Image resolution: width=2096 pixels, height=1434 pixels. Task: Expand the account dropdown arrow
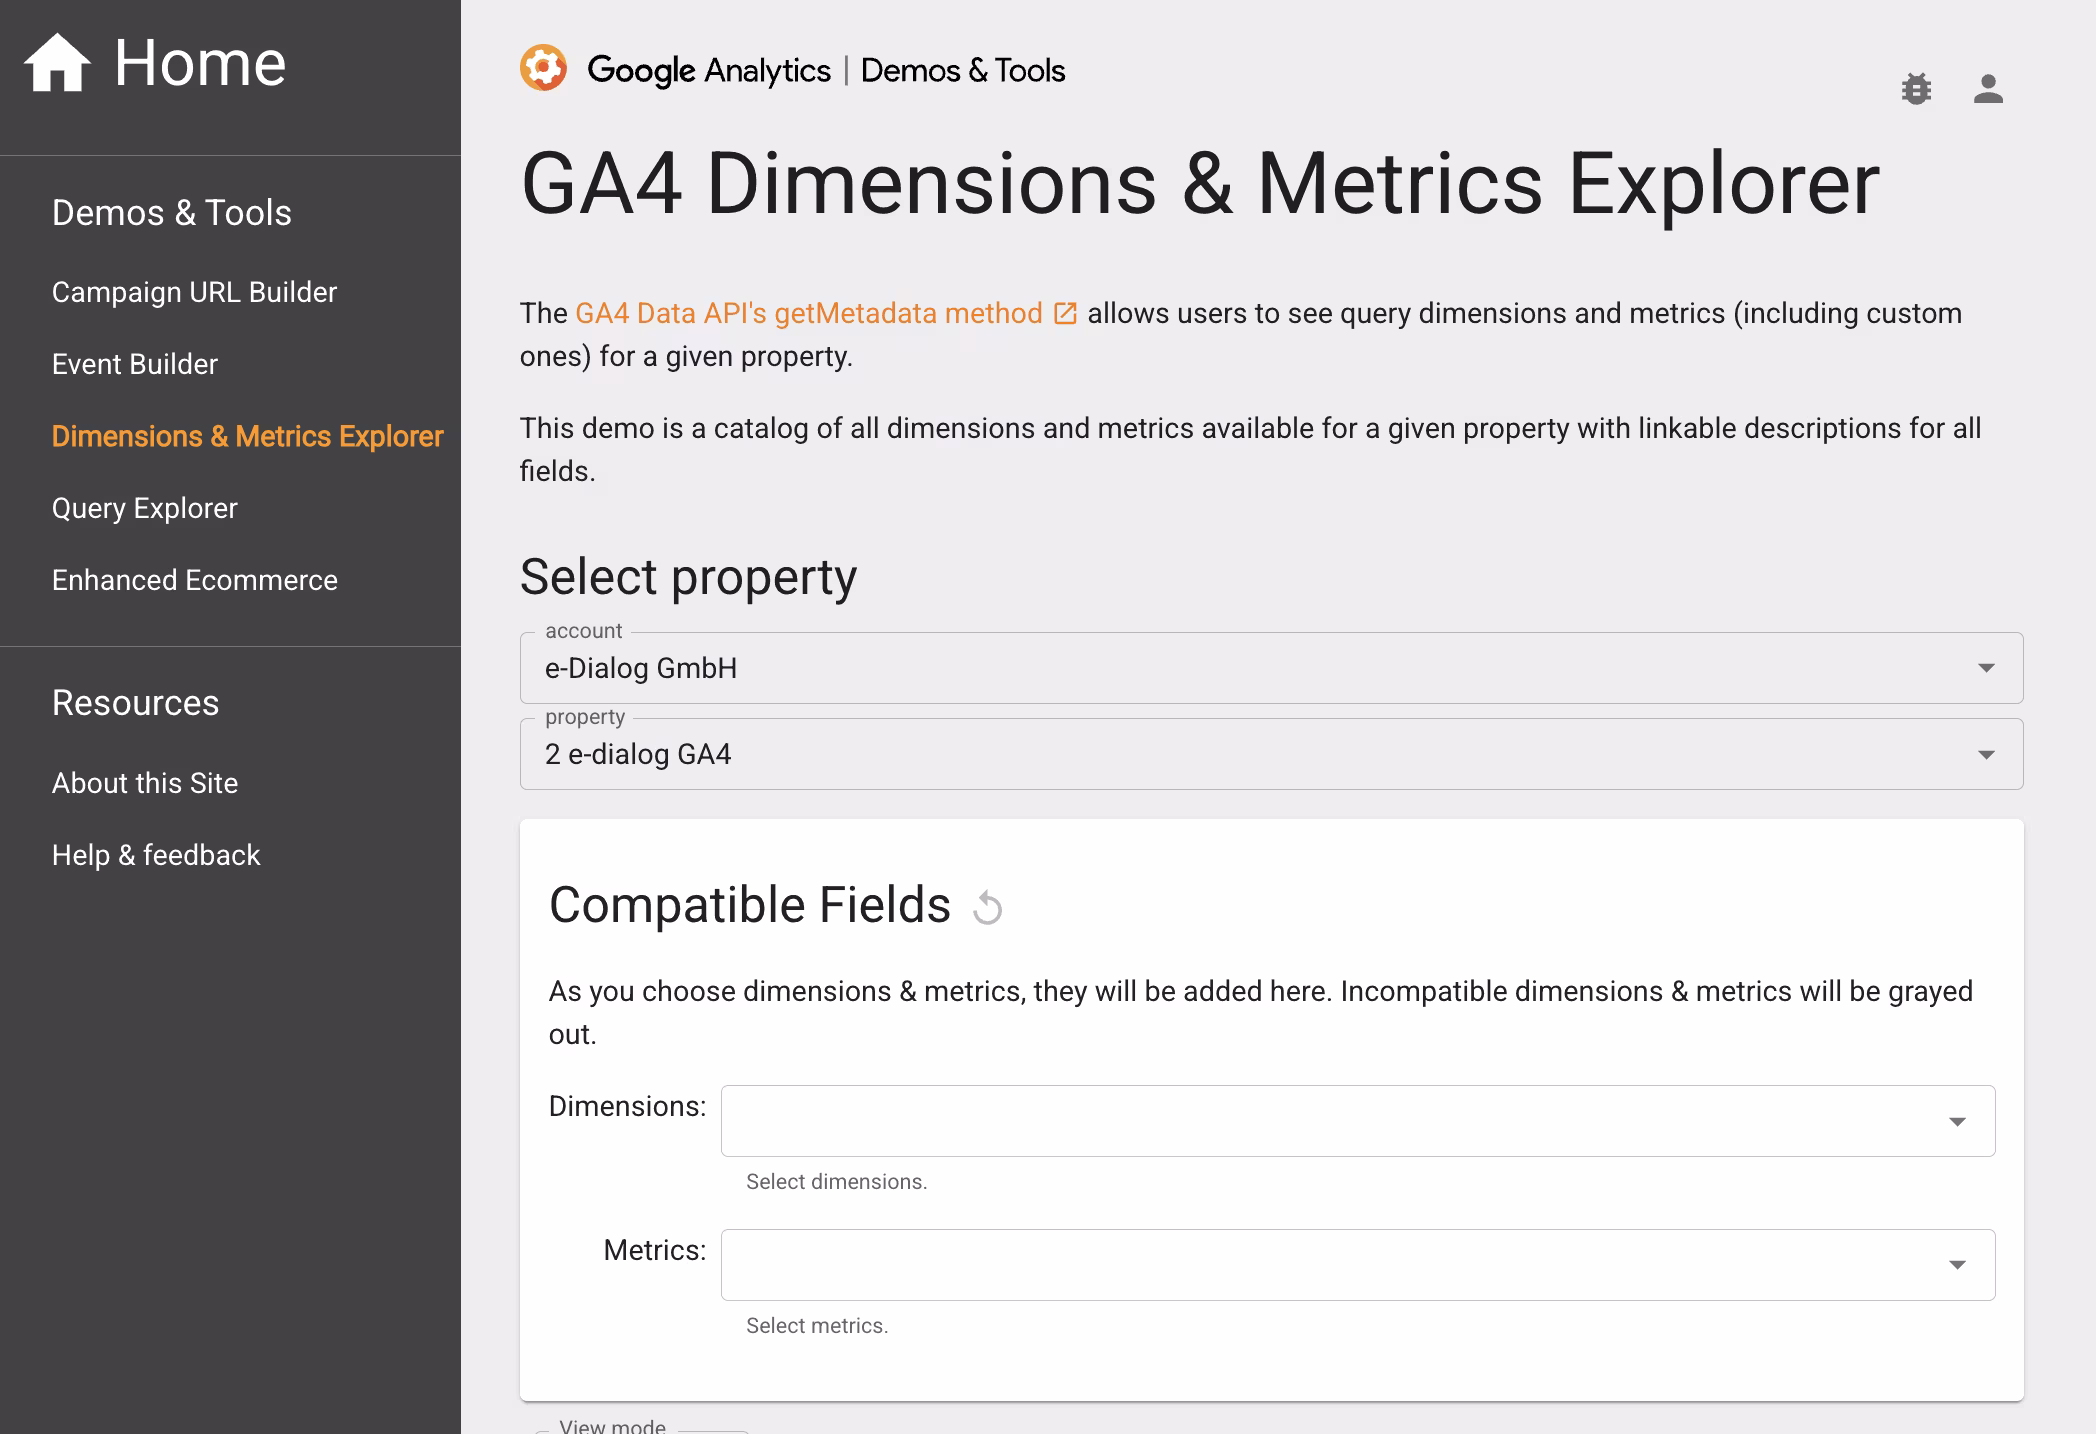[1986, 668]
